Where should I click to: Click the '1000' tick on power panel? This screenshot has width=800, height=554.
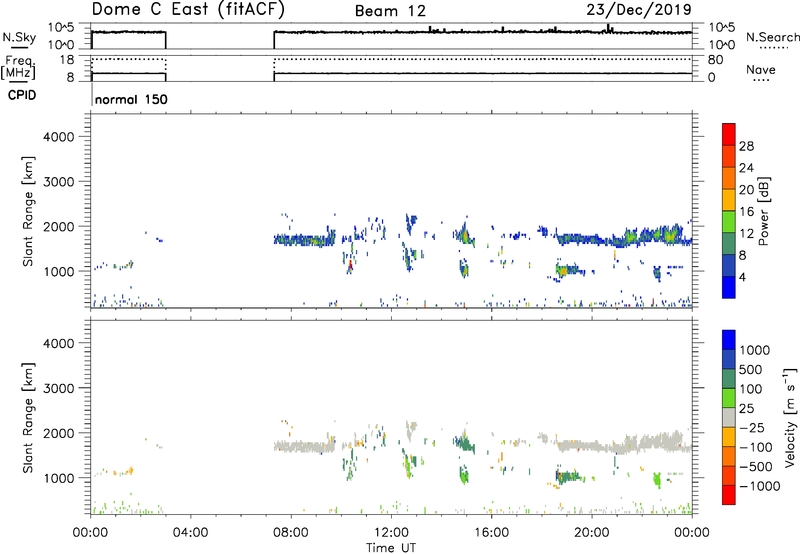coord(58,271)
